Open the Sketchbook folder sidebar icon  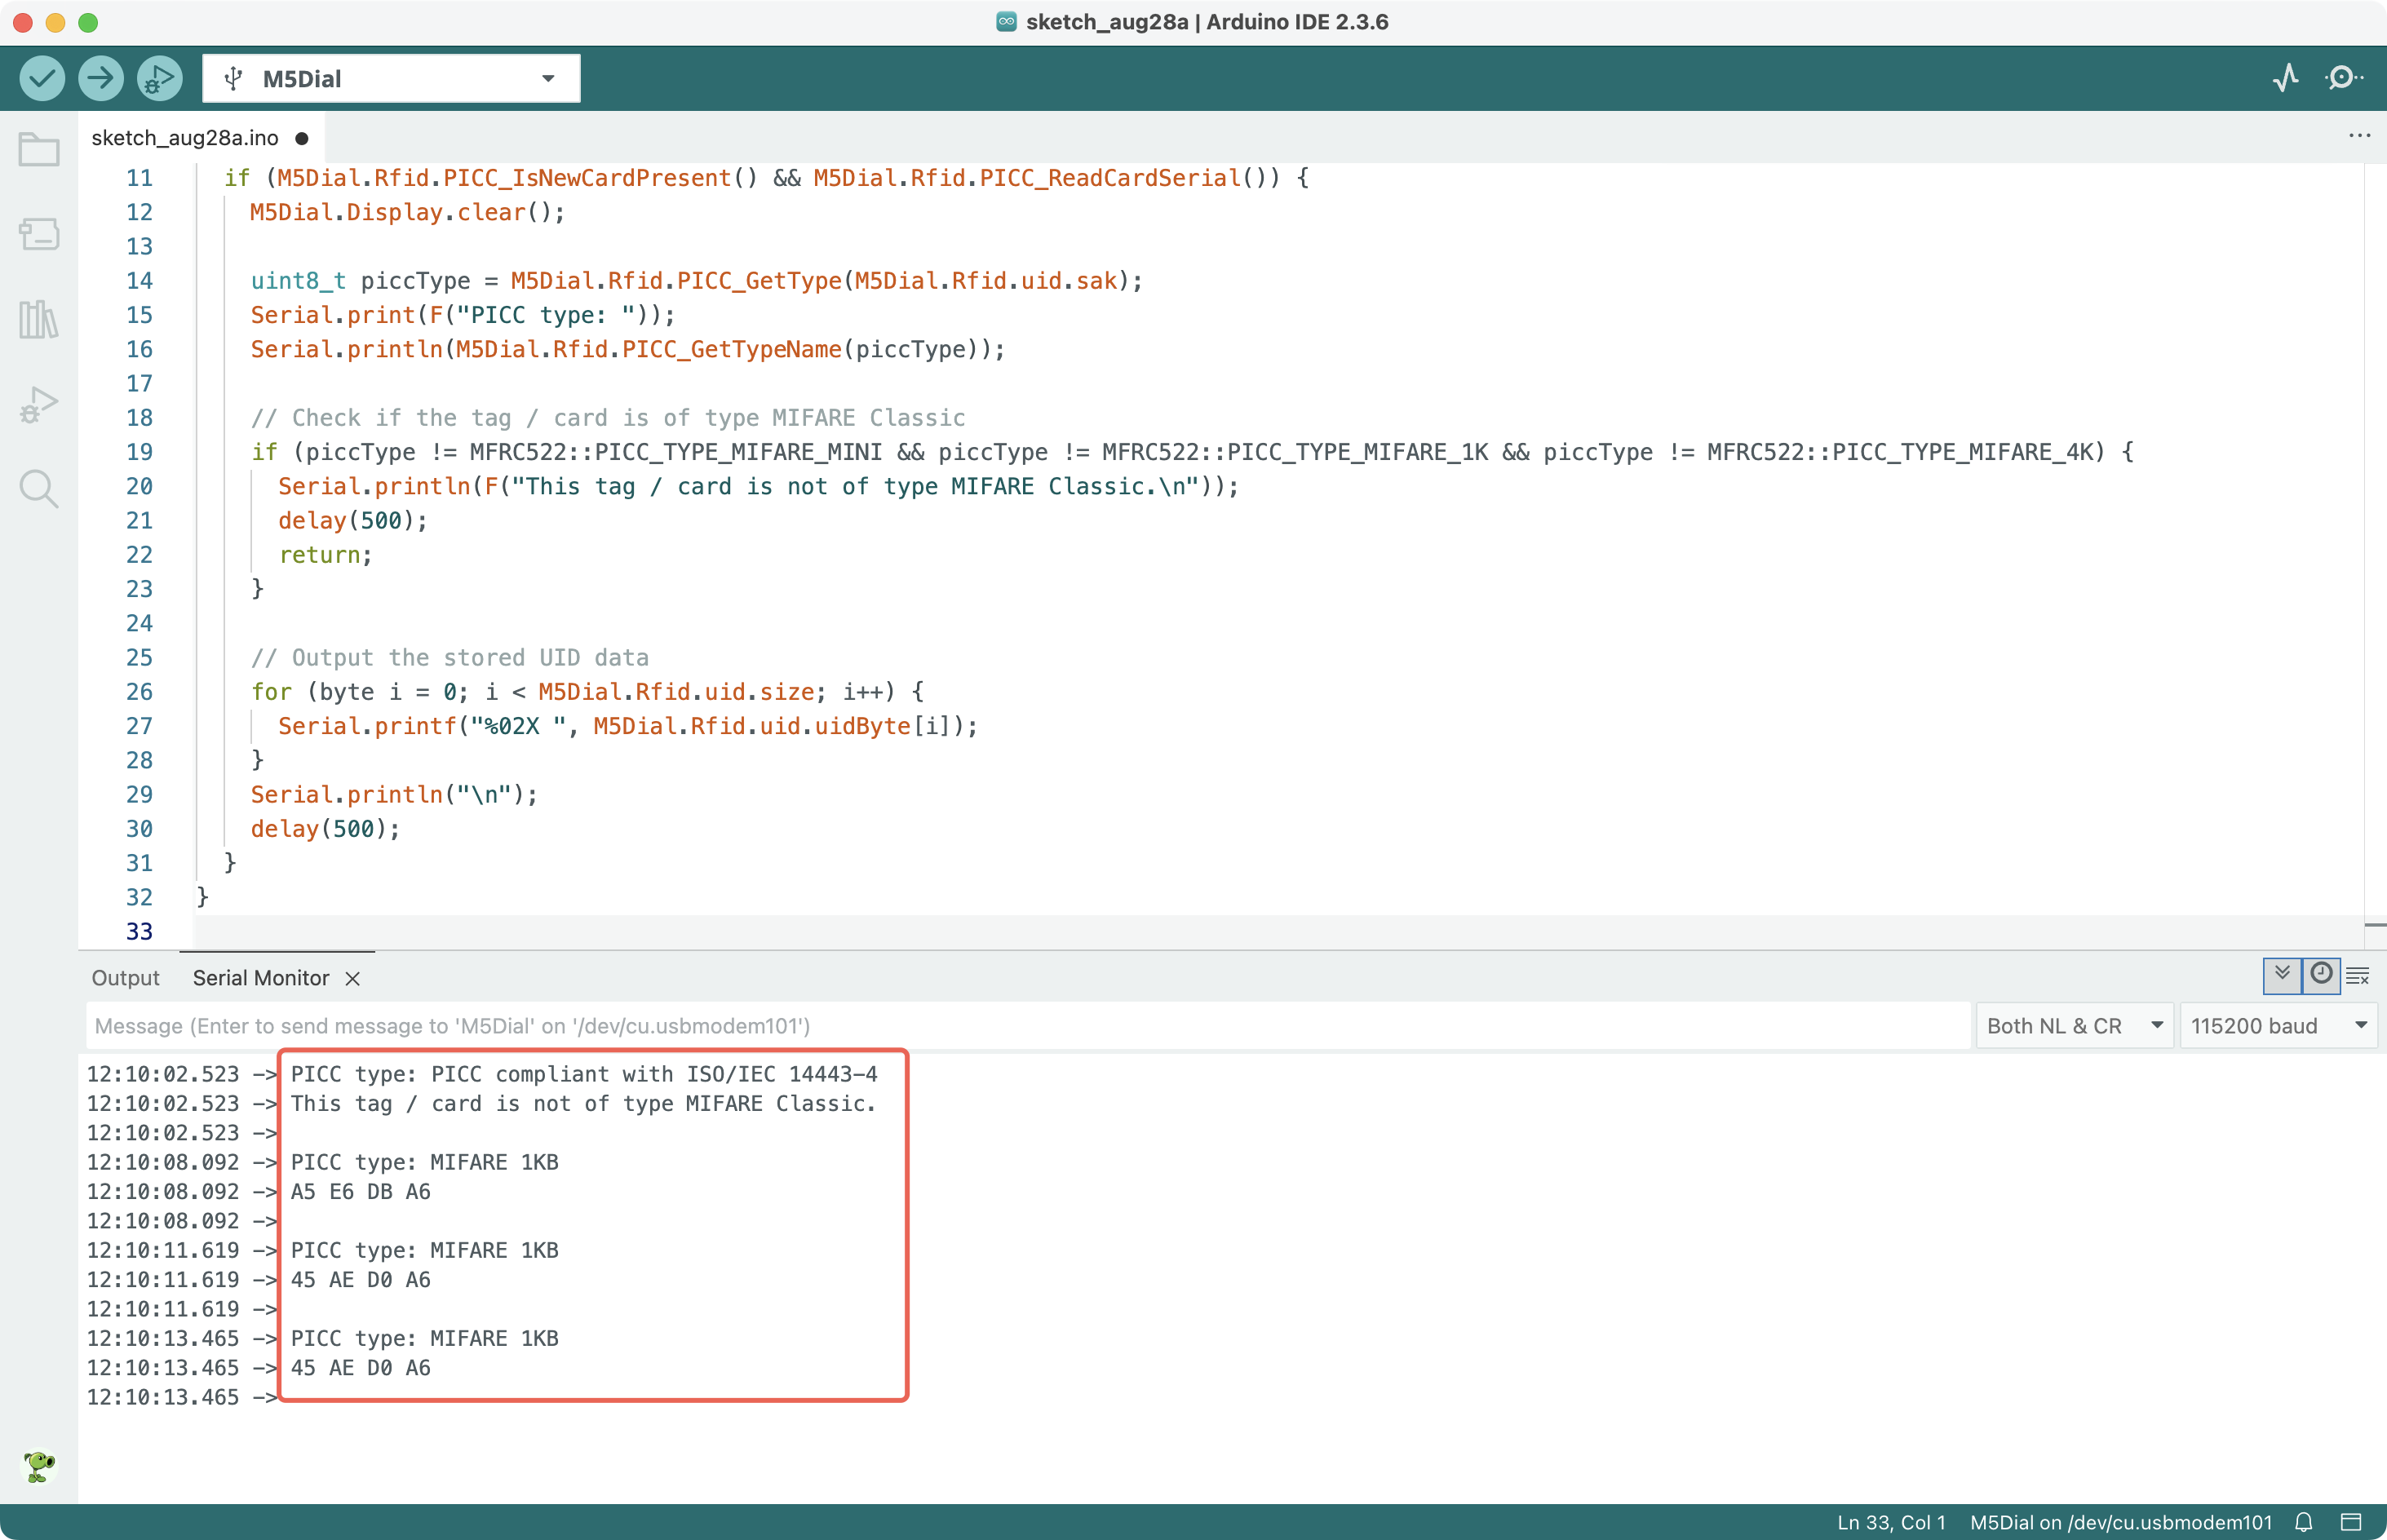tap(39, 150)
